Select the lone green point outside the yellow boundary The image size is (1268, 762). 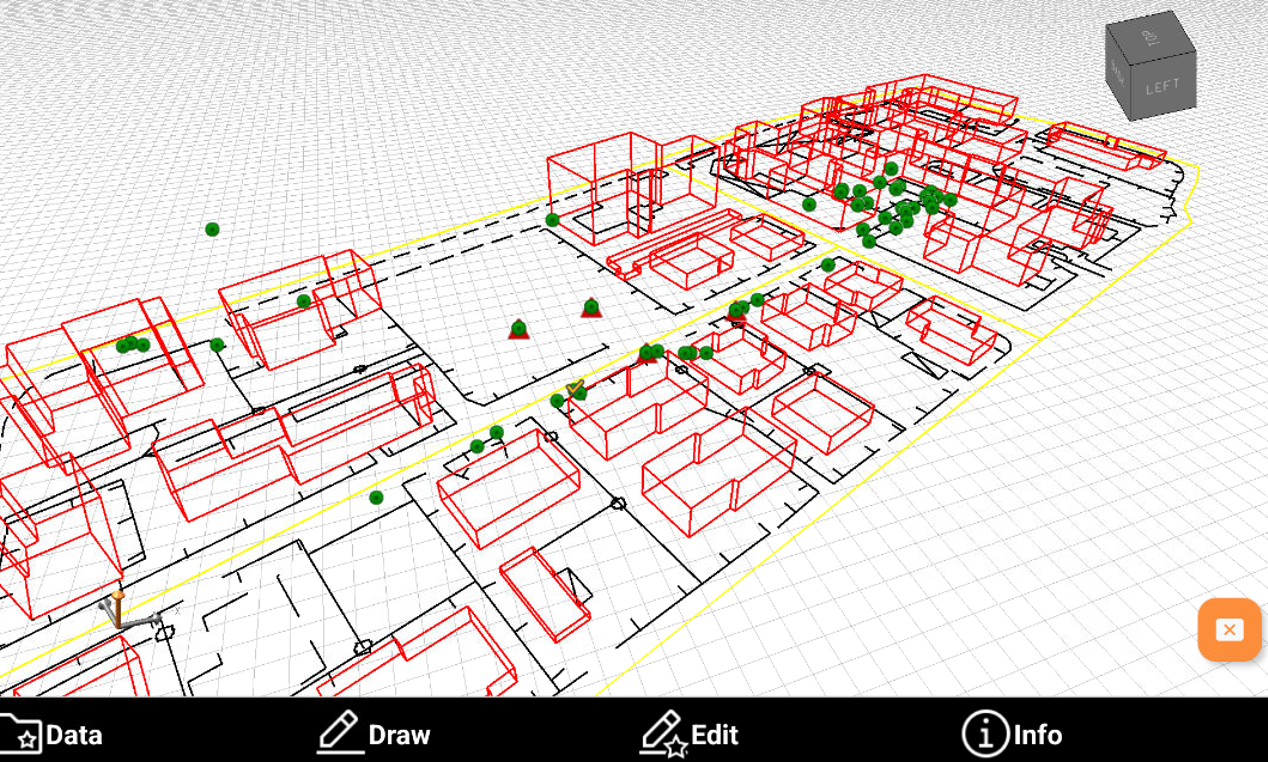212,229
